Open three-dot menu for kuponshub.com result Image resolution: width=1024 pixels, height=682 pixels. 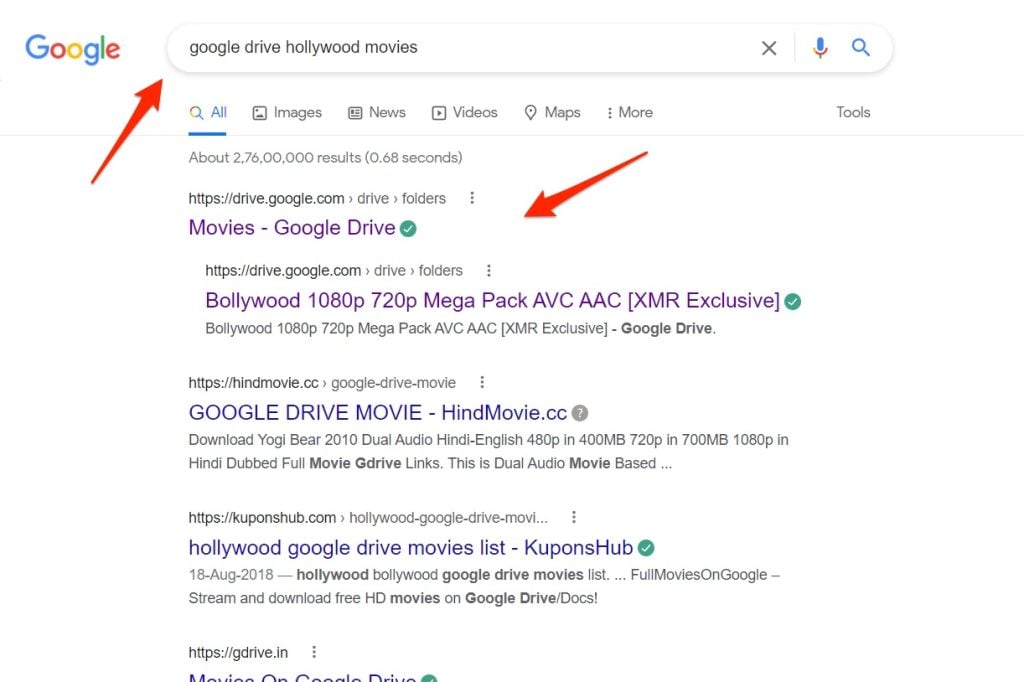(574, 517)
